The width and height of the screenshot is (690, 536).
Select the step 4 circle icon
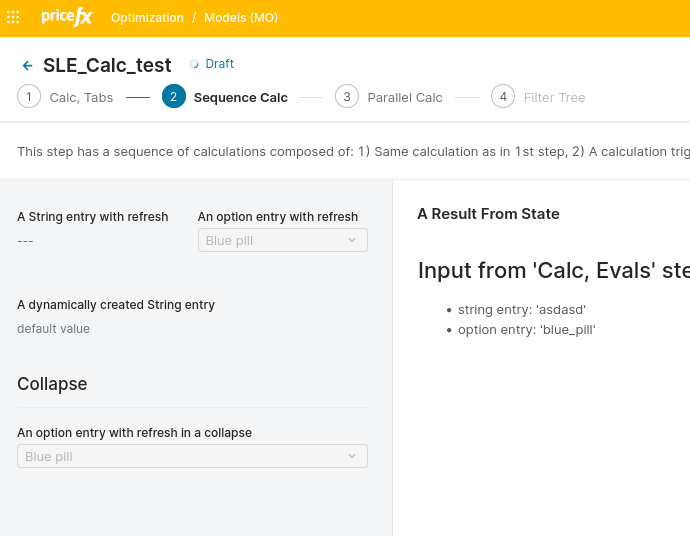503,97
